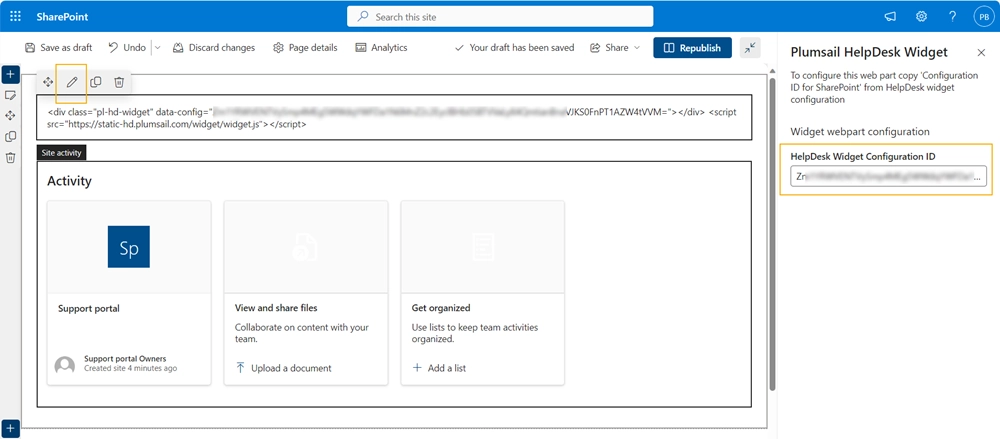Click the move web part icon
Image resolution: width=1000 pixels, height=439 pixels.
[48, 82]
